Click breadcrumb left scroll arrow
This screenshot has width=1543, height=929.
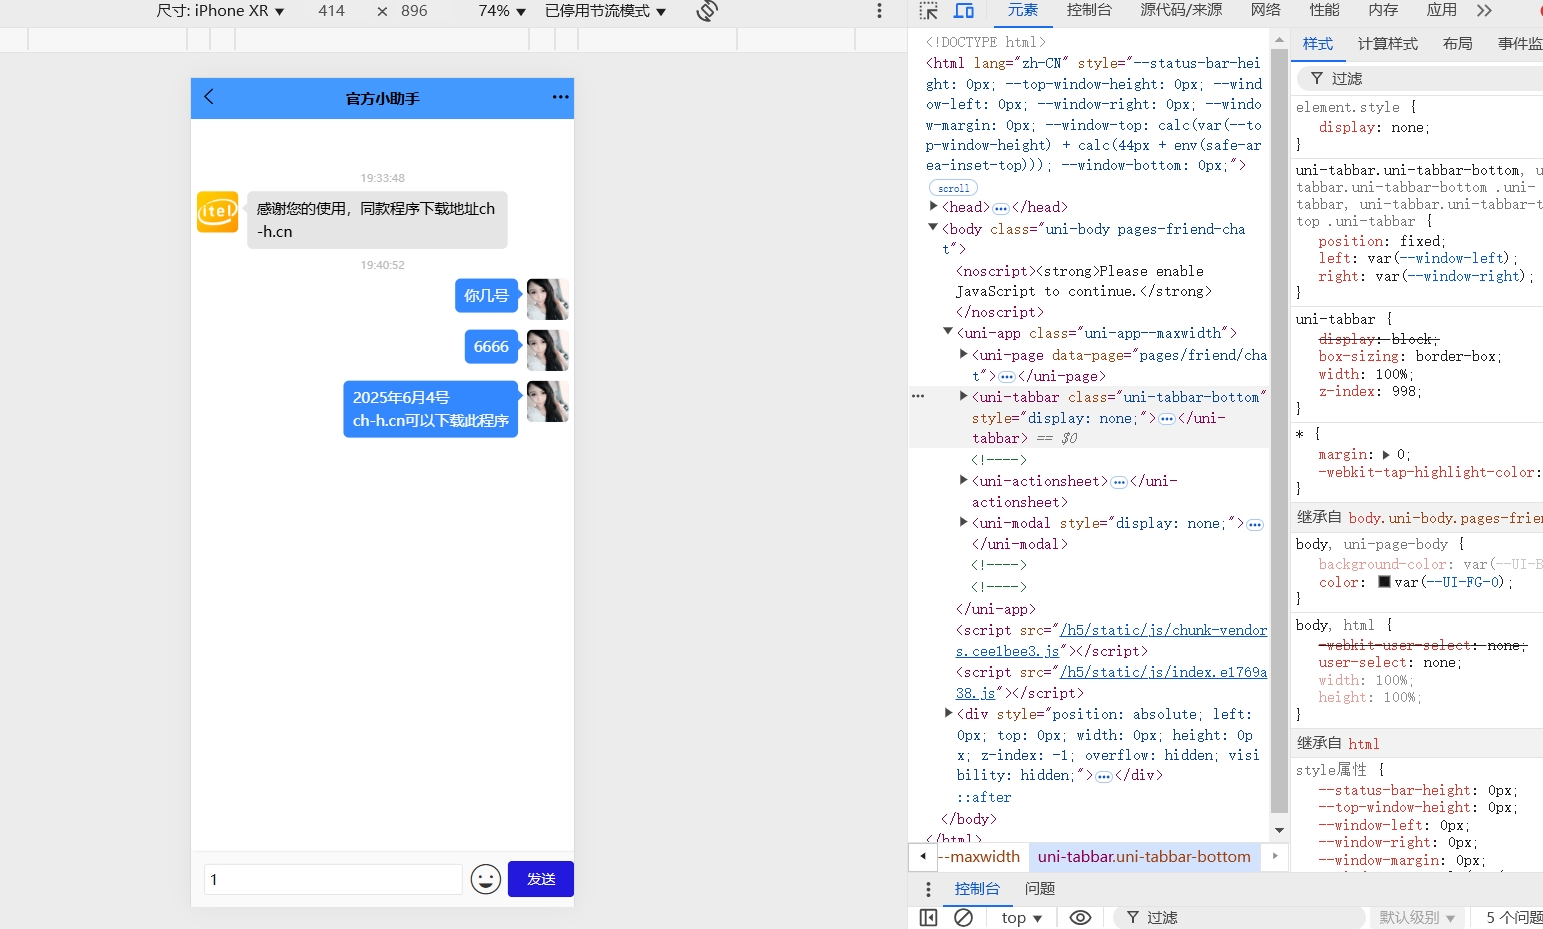pos(922,856)
